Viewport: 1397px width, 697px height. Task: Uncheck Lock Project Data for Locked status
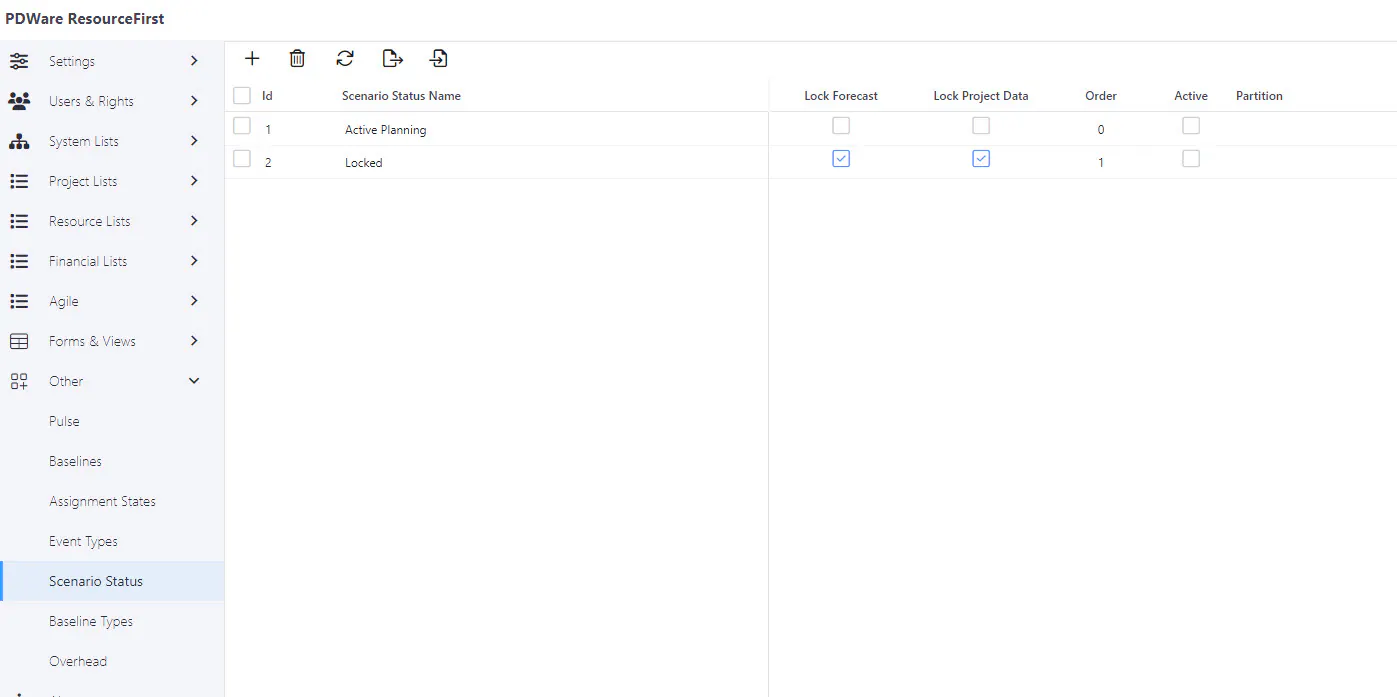981,159
